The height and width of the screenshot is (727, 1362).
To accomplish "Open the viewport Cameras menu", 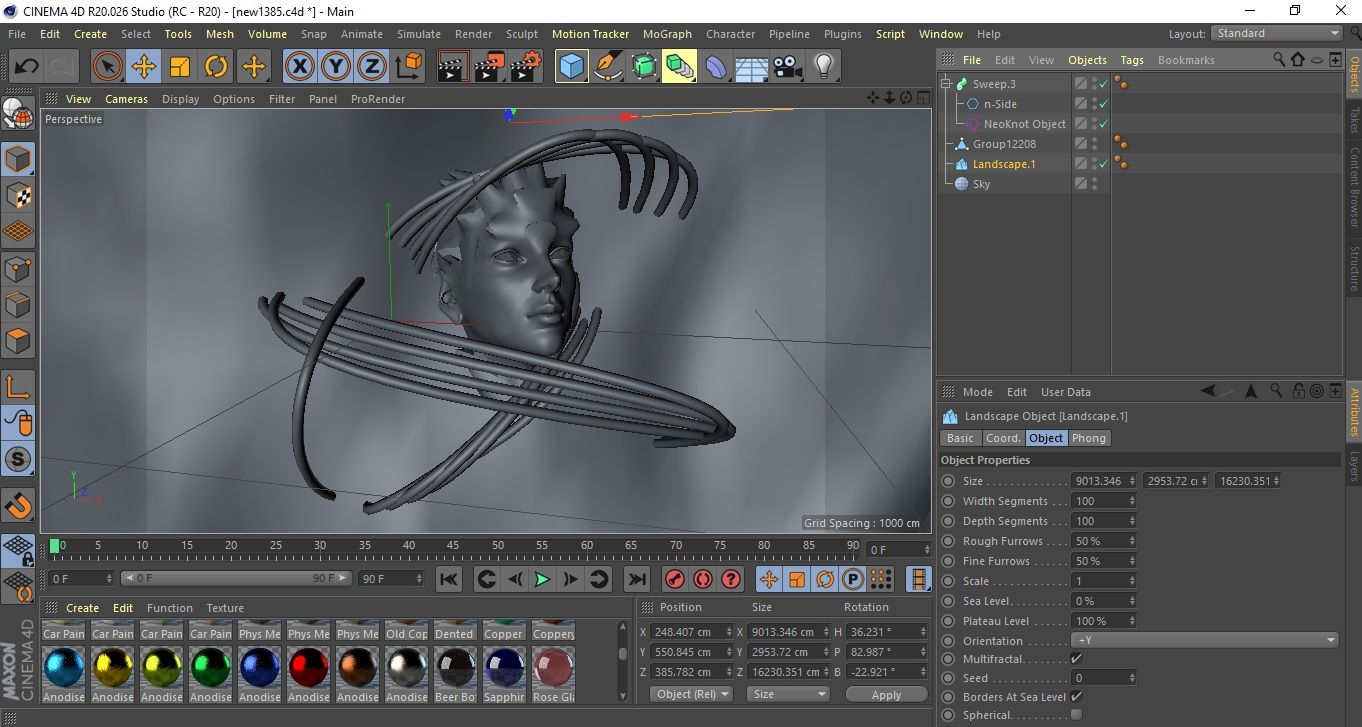I will pyautogui.click(x=126, y=99).
